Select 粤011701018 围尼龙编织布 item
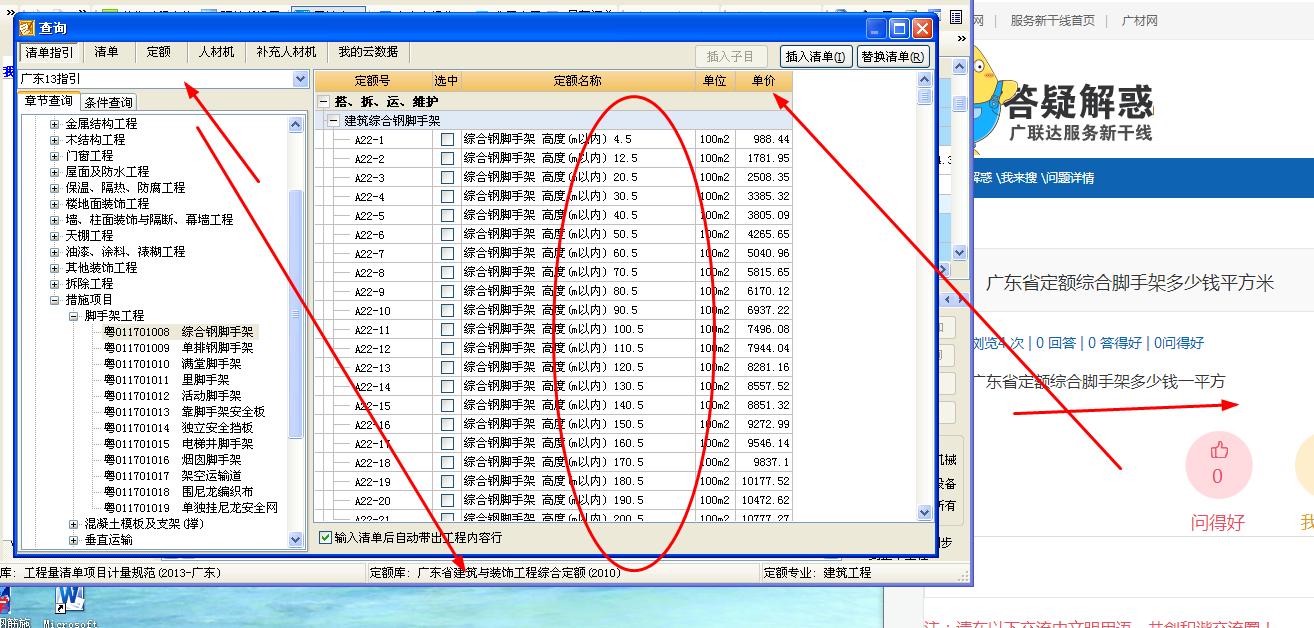Screen dimensions: 1314x628 (x=179, y=492)
